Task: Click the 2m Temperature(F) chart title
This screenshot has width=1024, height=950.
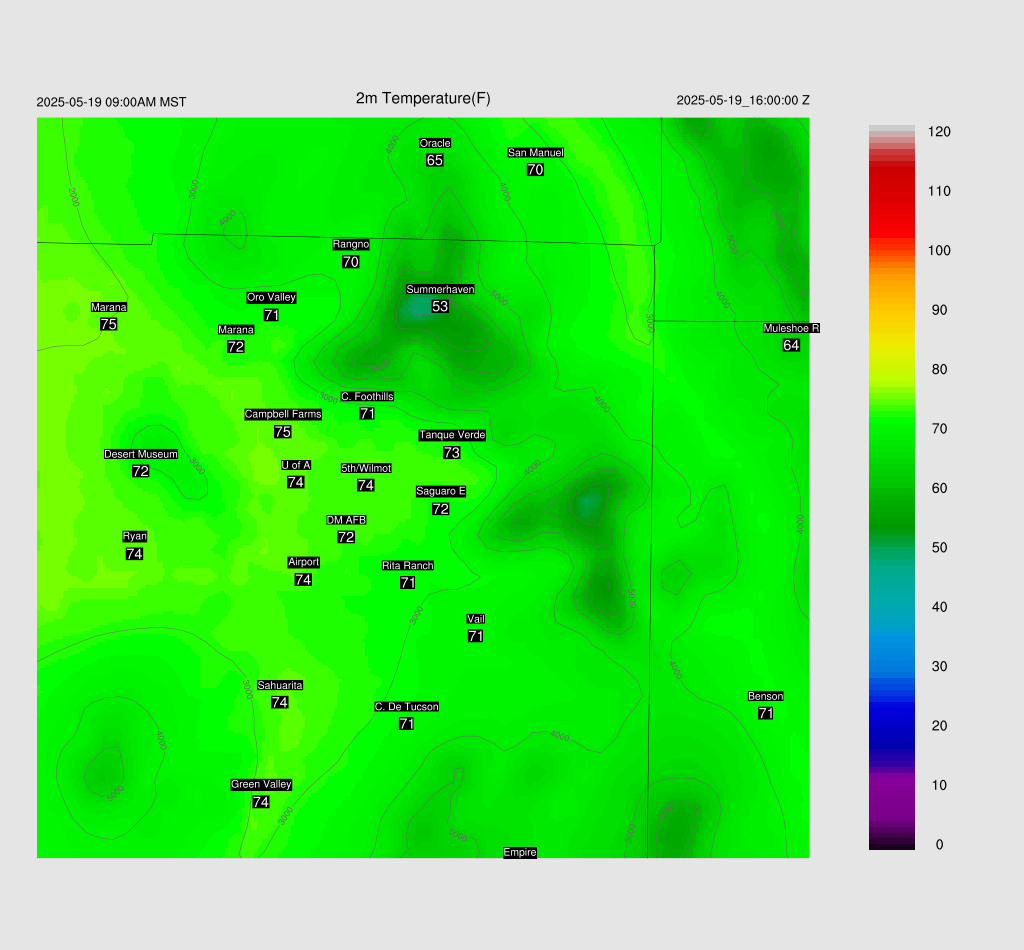Action: (423, 99)
